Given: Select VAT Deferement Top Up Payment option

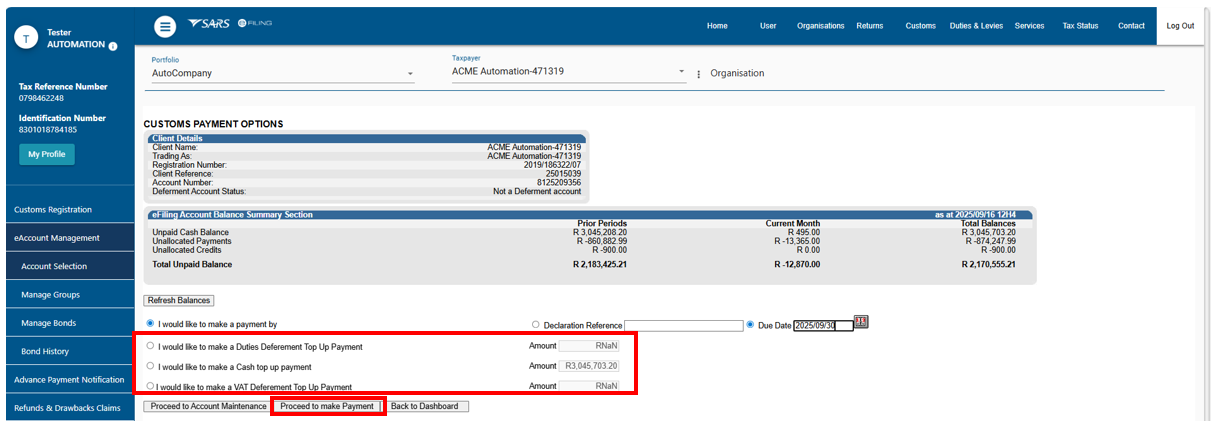Looking at the screenshot, I should point(150,386).
